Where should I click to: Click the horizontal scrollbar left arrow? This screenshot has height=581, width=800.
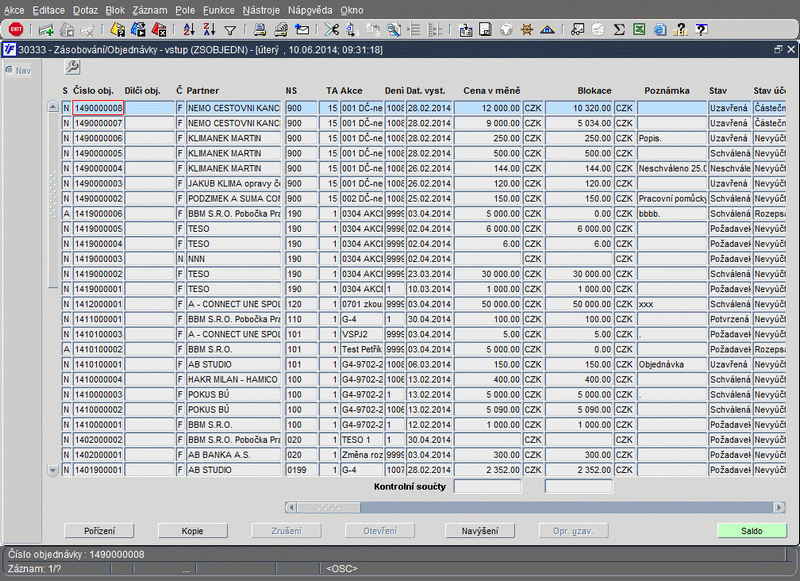pyautogui.click(x=291, y=508)
